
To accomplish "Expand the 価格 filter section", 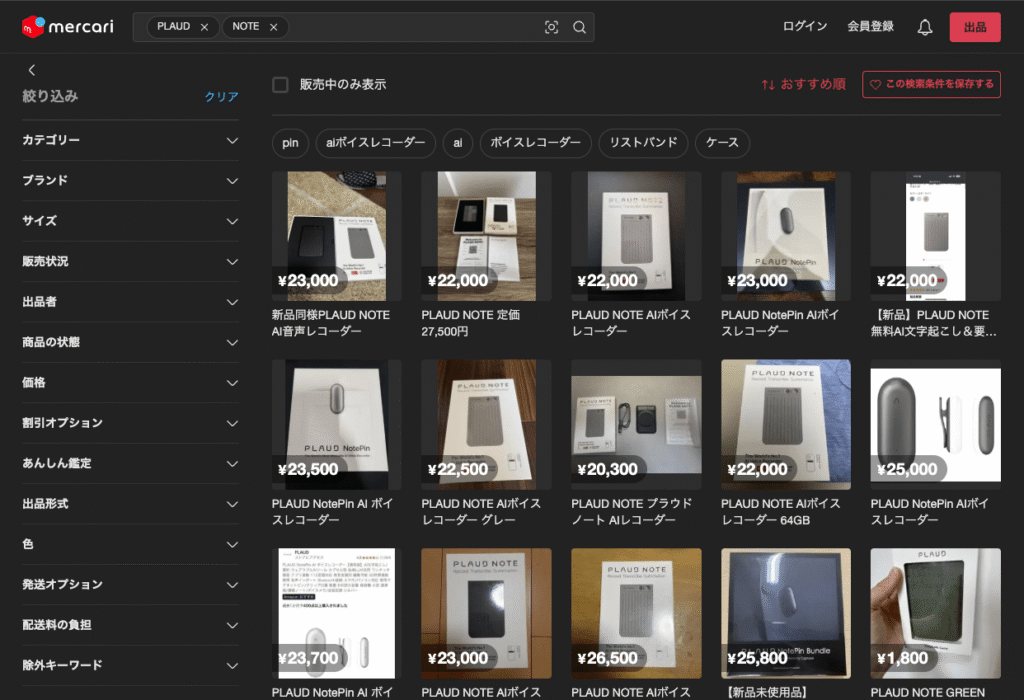I will tap(131, 383).
